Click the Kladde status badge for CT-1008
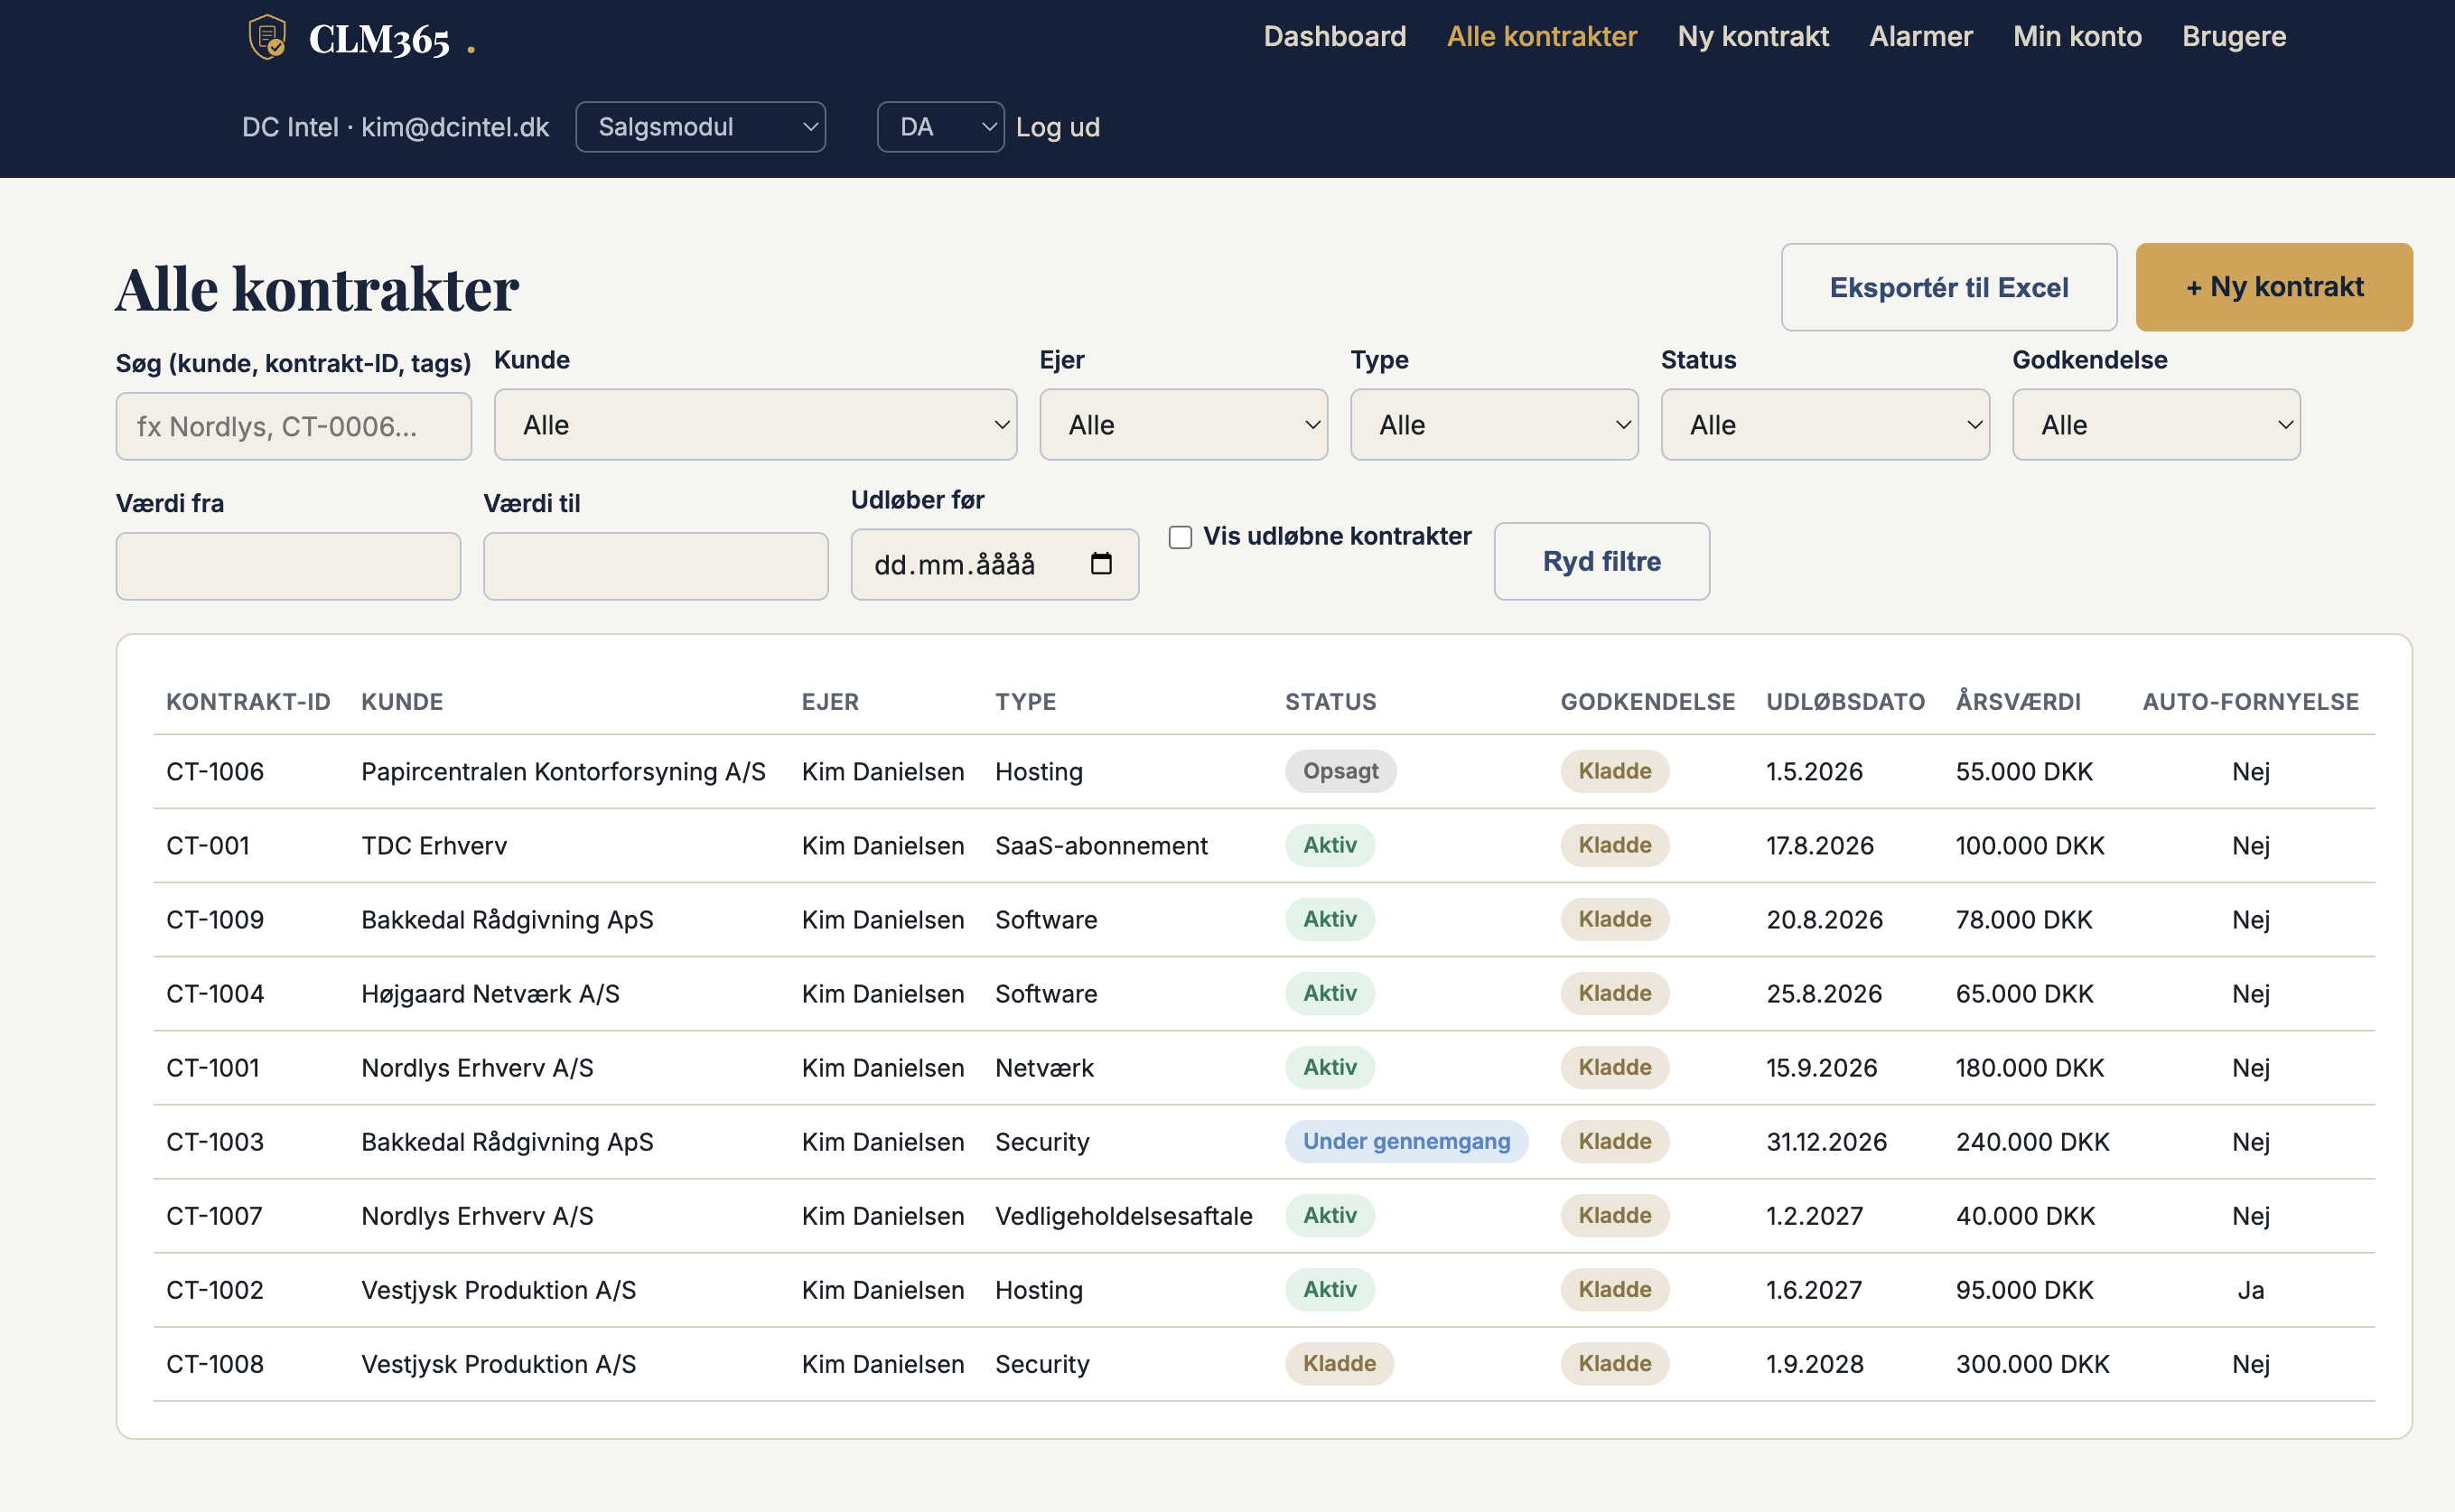Screen dimensions: 2455x1512 (1339, 1363)
